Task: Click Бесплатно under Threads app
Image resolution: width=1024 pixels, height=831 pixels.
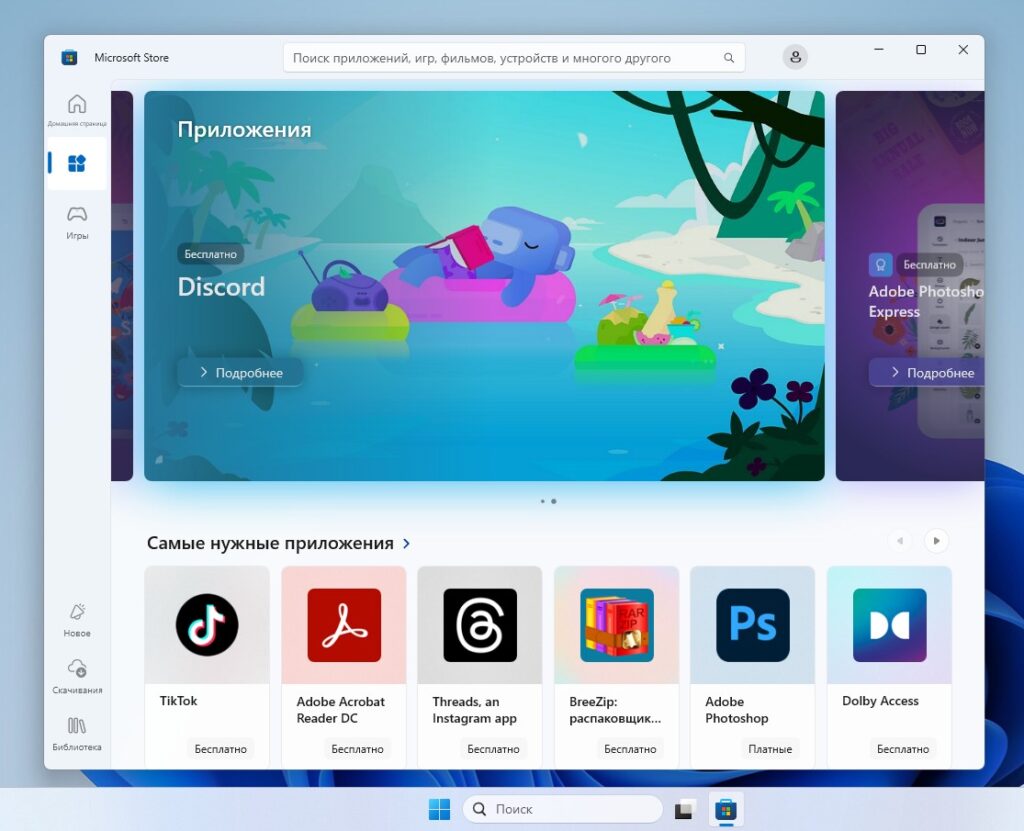Action: coord(493,749)
